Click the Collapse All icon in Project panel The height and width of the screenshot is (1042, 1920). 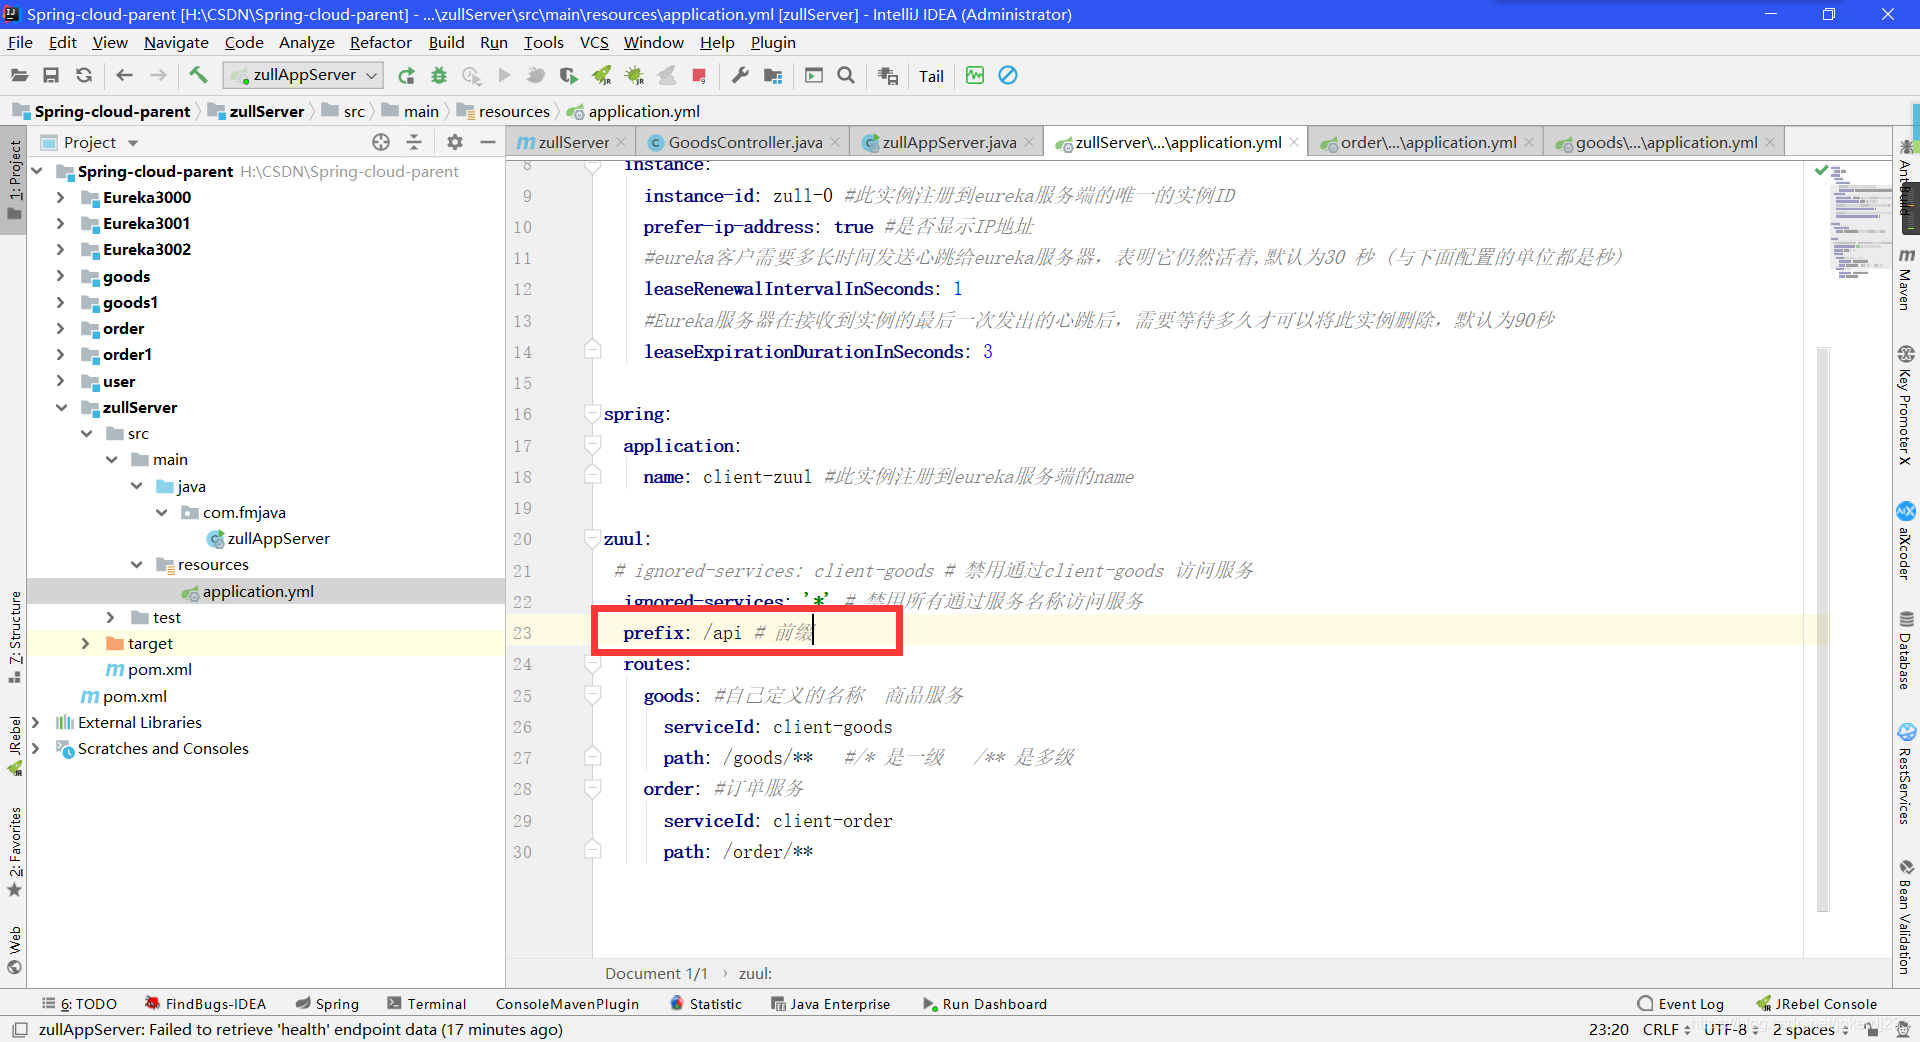[x=414, y=142]
